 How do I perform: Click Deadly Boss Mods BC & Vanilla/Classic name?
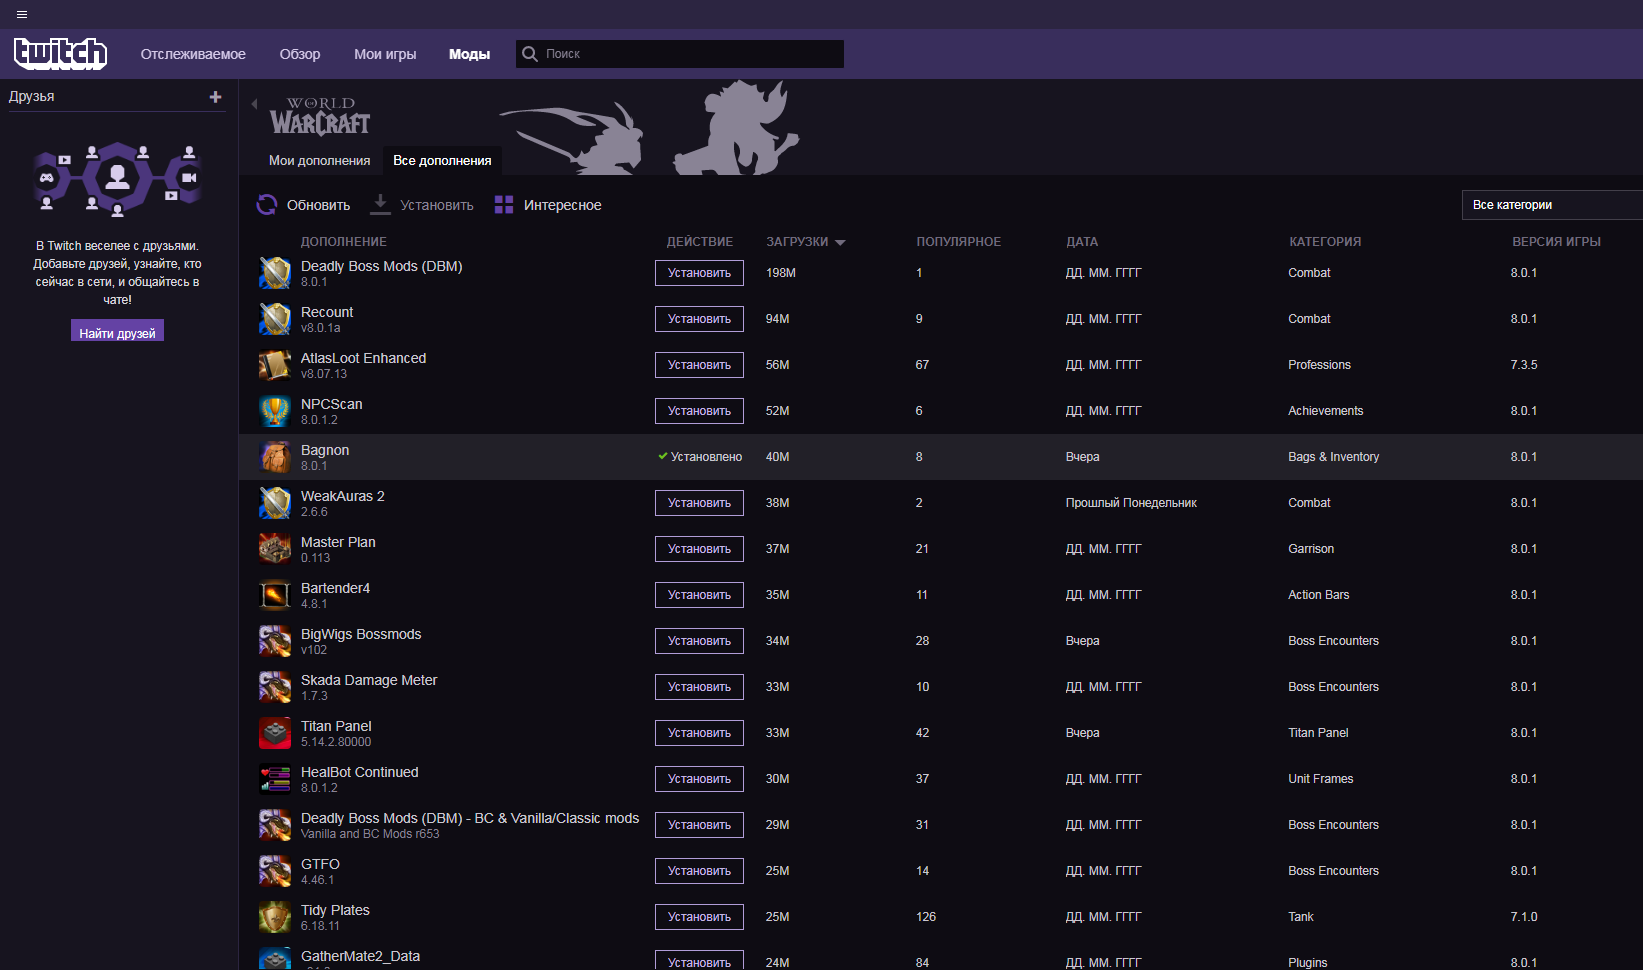pos(470,818)
